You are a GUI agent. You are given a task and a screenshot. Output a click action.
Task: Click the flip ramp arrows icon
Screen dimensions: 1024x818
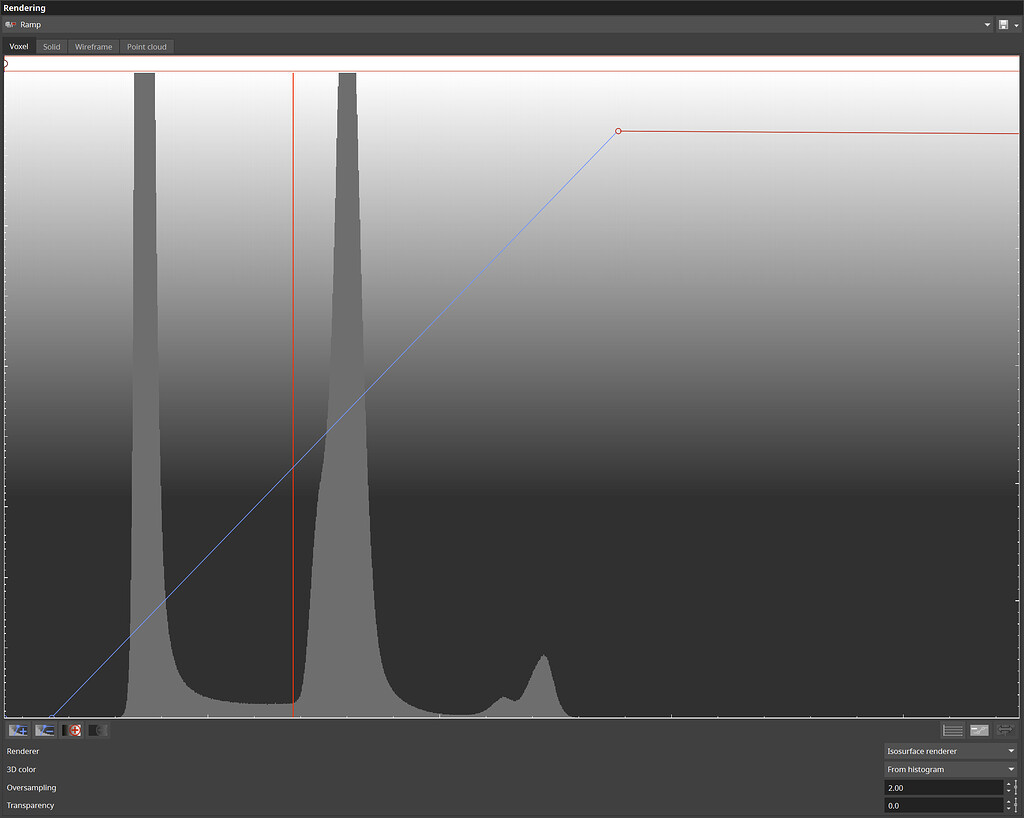point(1007,730)
